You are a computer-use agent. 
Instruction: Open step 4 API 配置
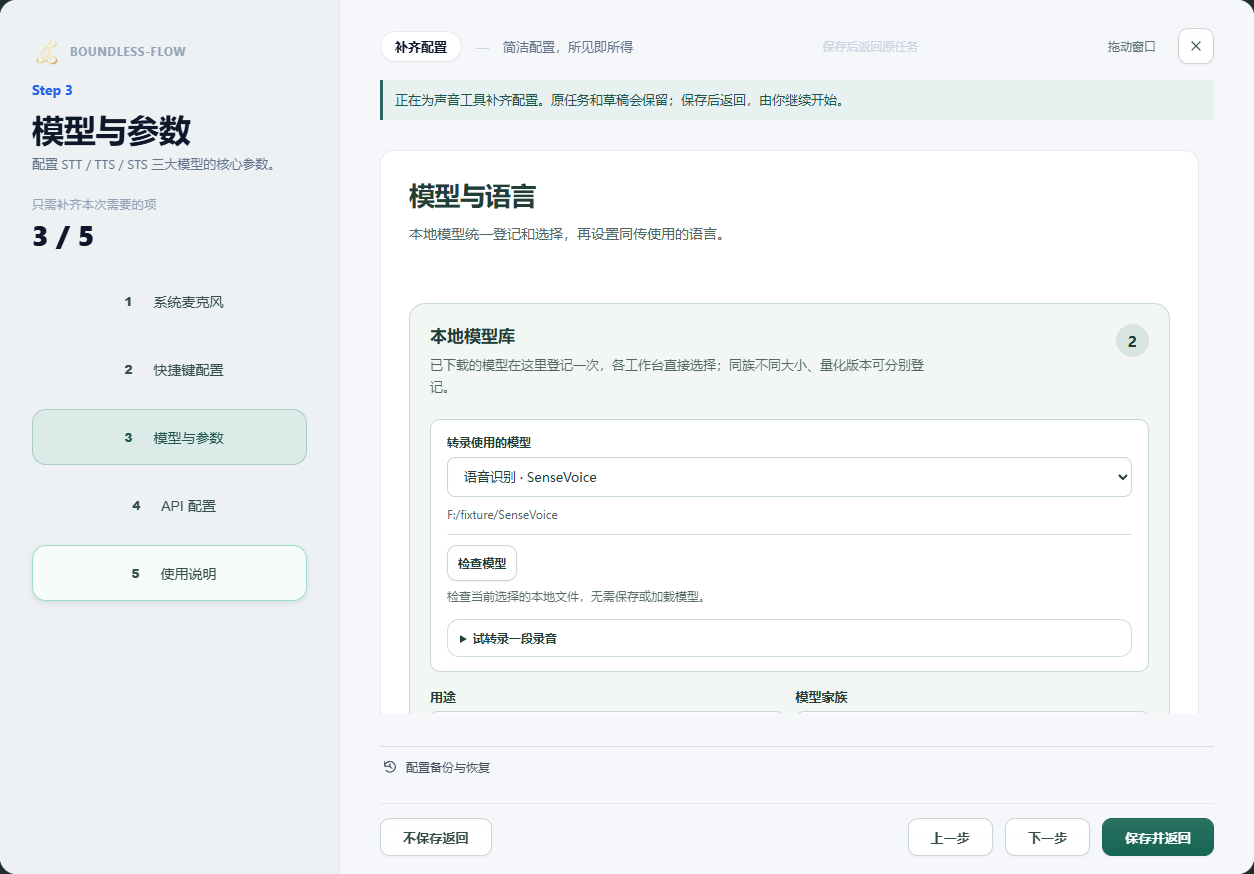point(169,506)
